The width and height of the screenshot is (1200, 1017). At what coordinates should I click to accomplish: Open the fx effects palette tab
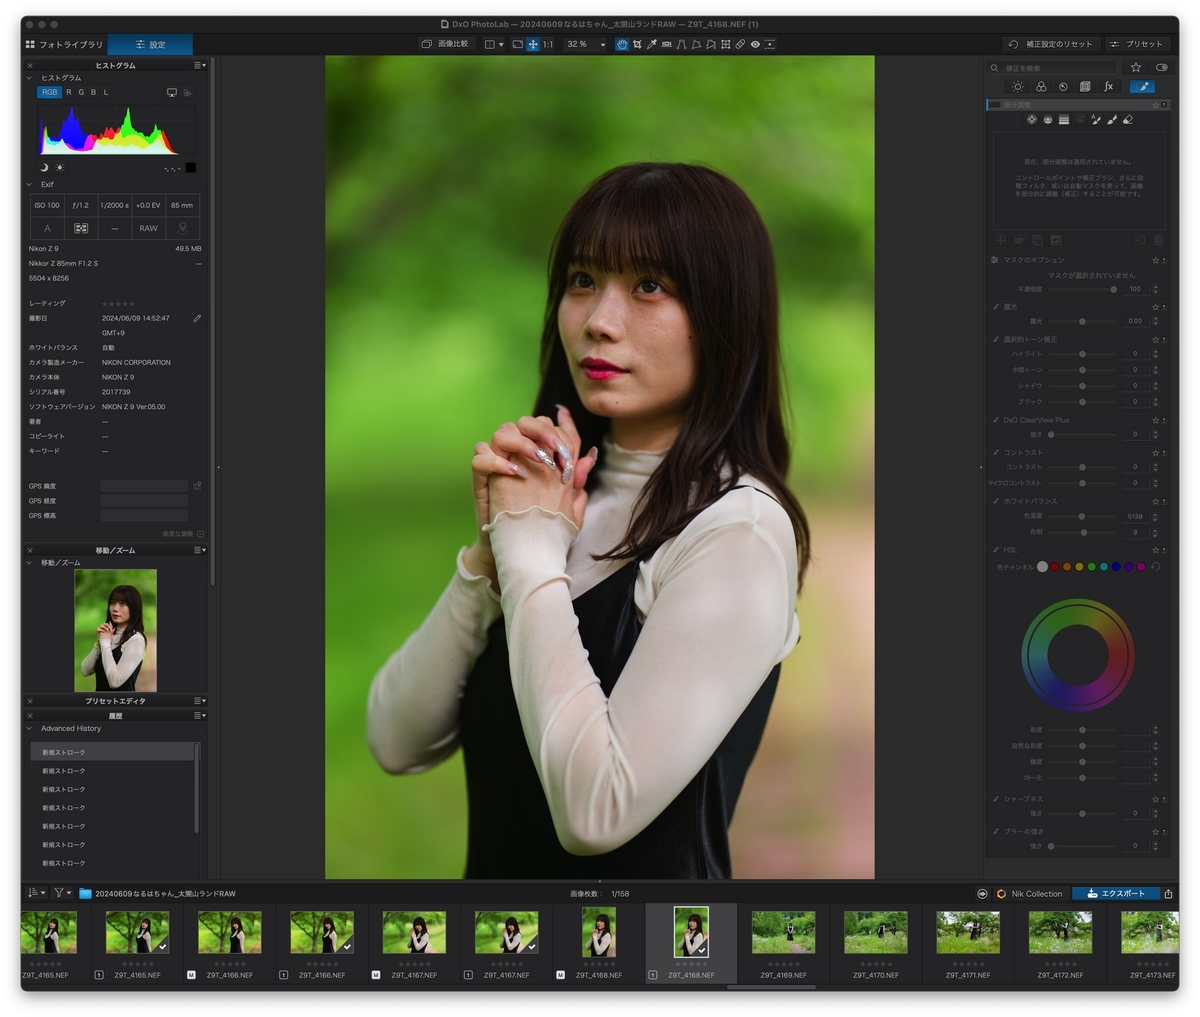(x=1108, y=87)
